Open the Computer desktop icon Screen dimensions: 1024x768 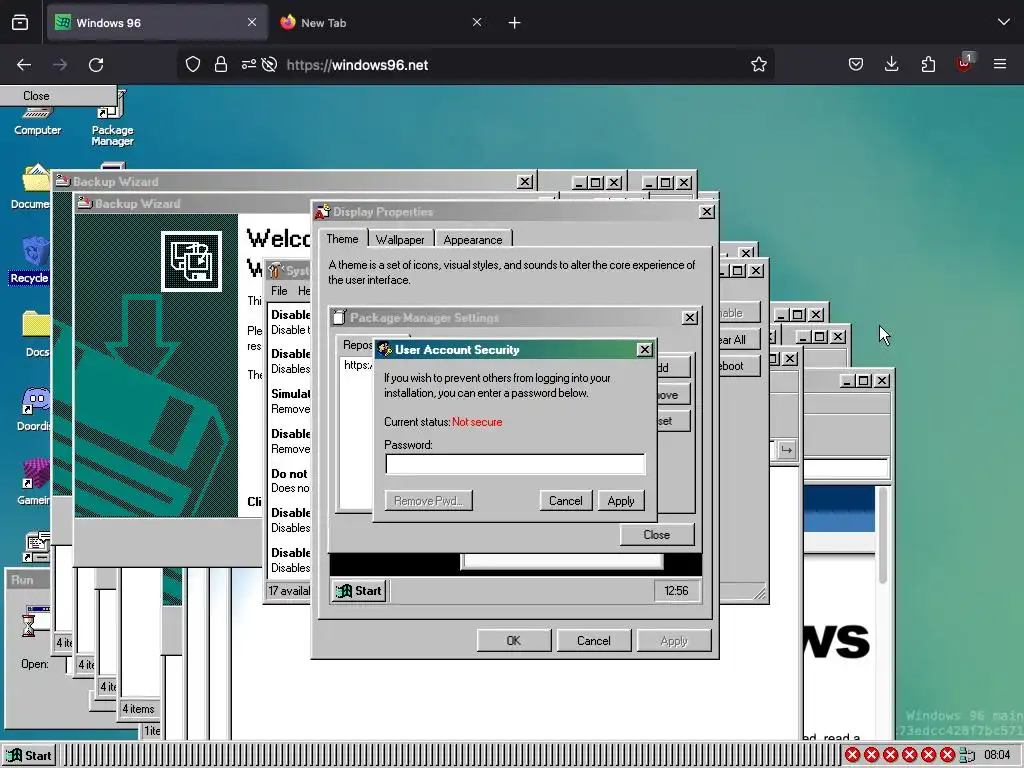click(x=37, y=118)
